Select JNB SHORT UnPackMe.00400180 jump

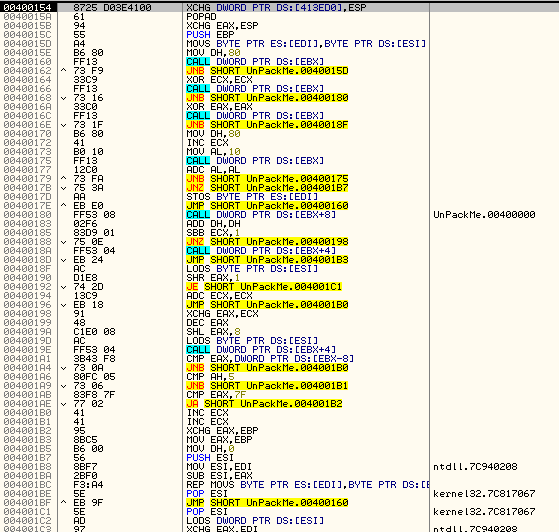click(x=267, y=98)
